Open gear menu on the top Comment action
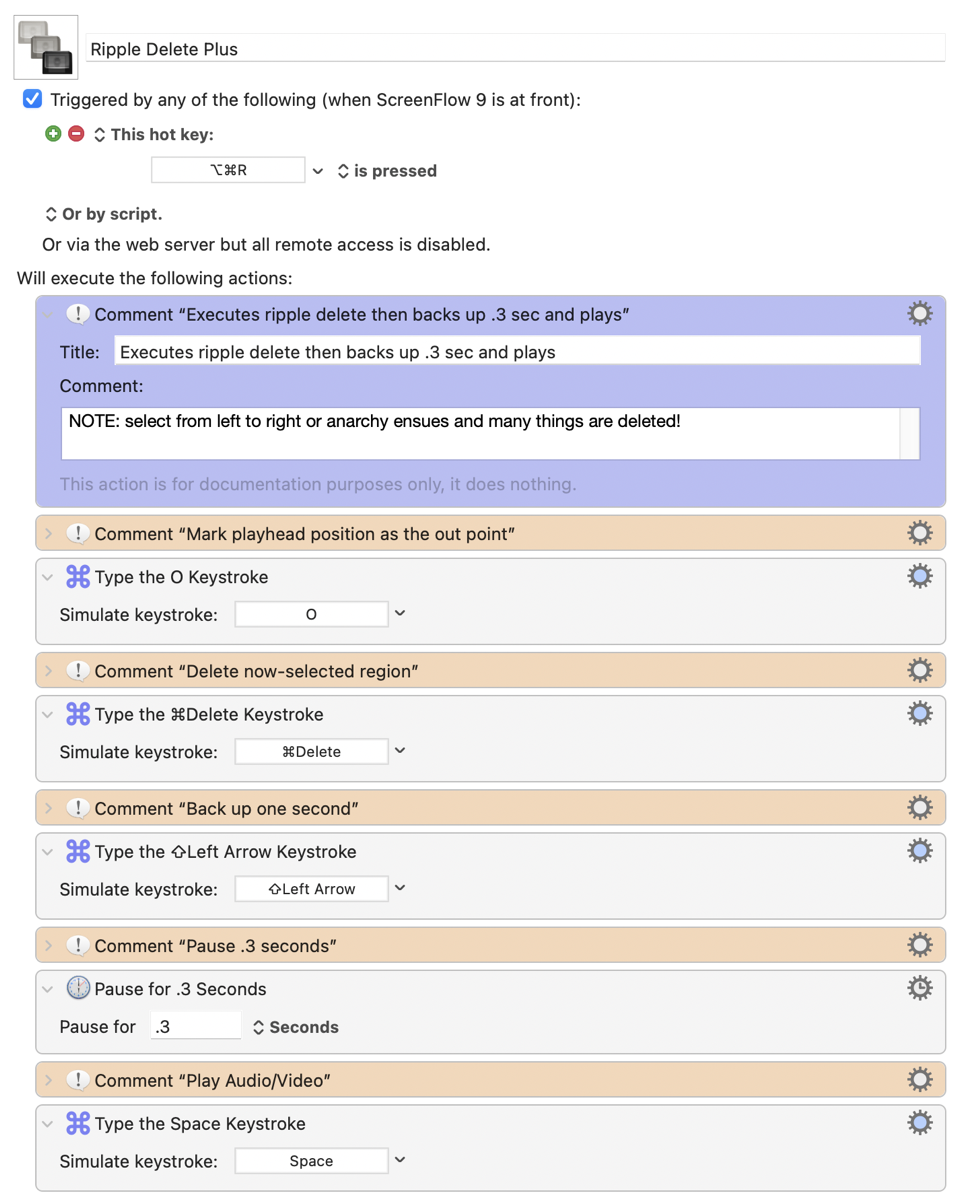 919,314
